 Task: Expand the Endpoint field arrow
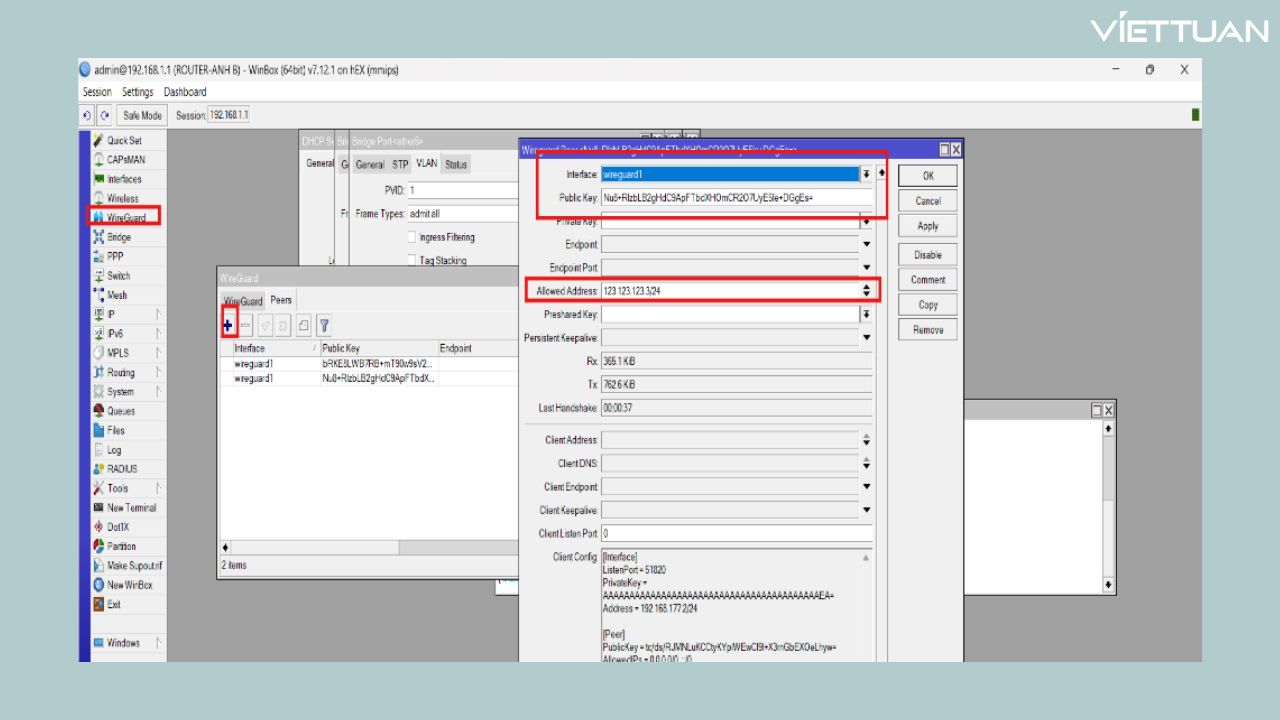click(866, 244)
